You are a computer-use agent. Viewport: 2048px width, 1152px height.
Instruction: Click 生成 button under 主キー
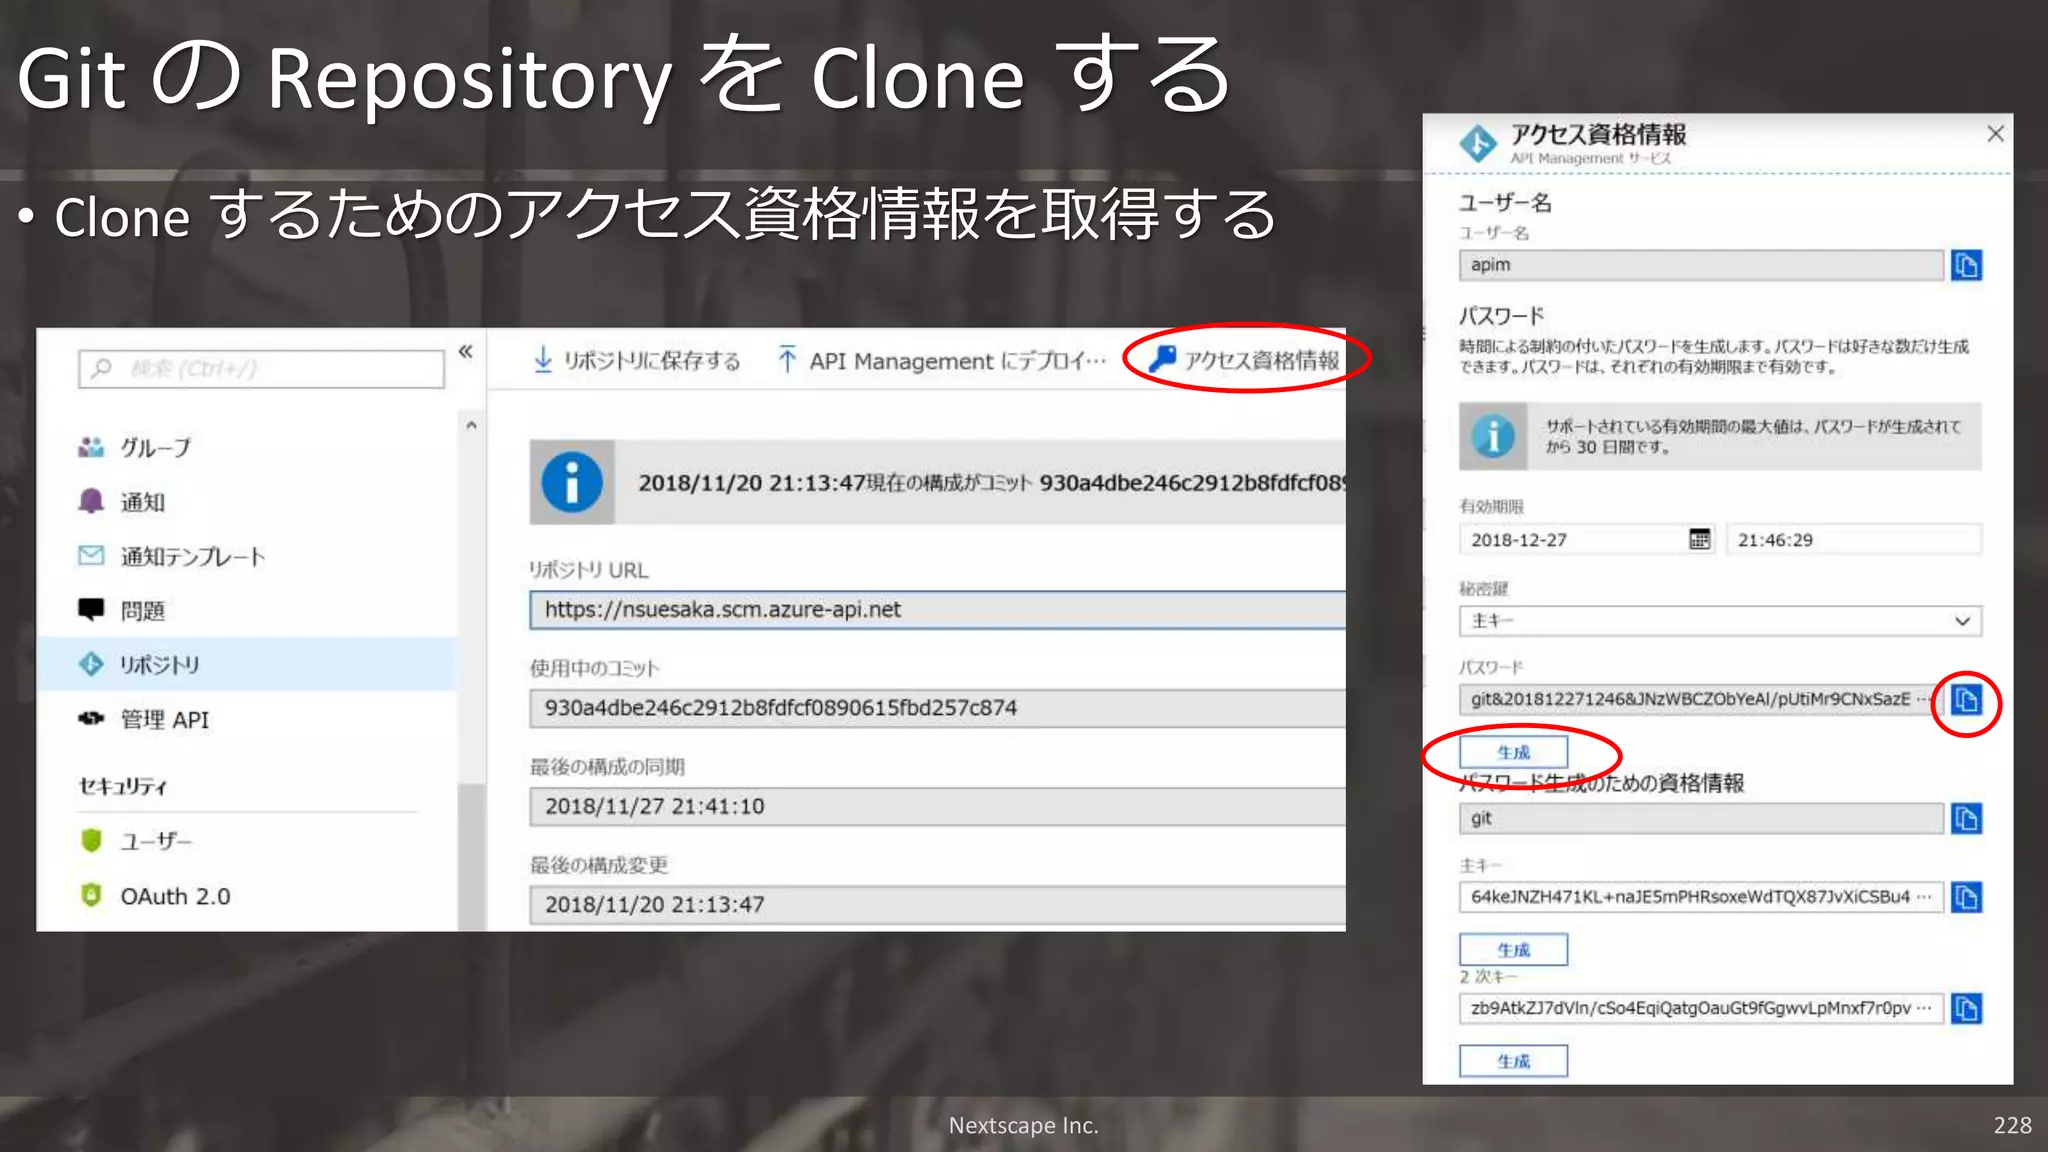tap(1513, 949)
